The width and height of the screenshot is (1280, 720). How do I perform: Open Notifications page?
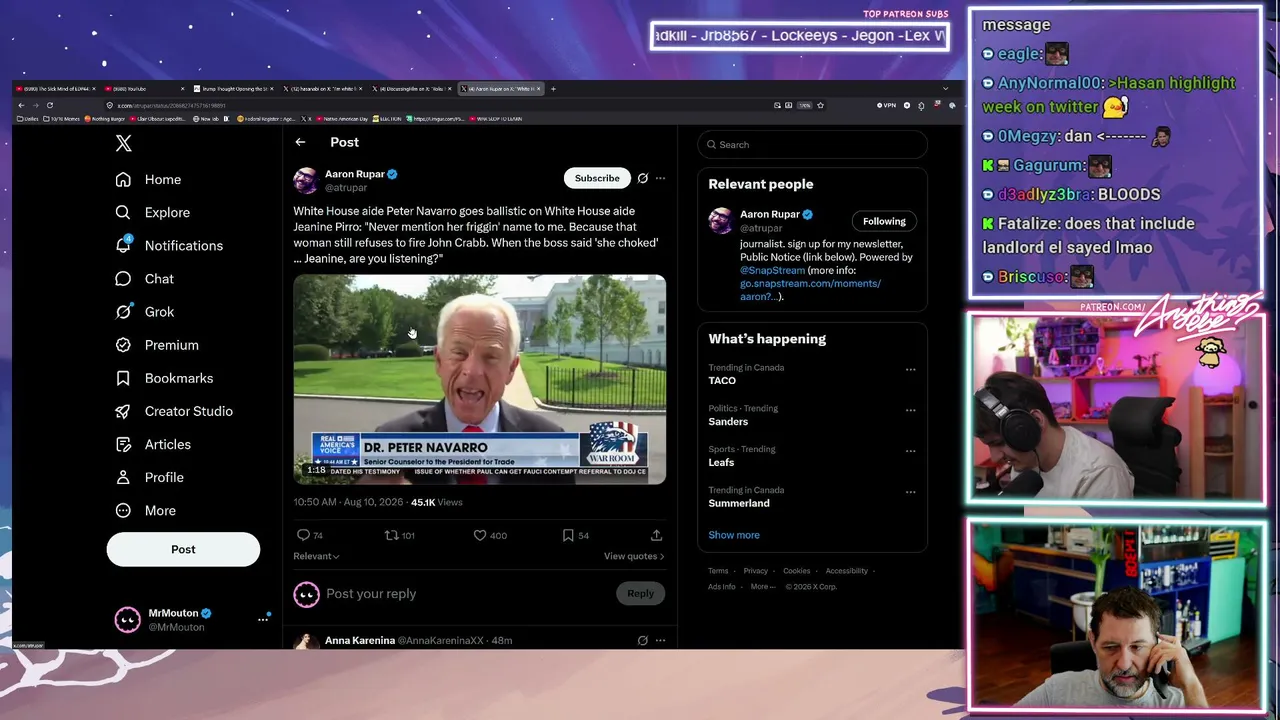(x=169, y=246)
